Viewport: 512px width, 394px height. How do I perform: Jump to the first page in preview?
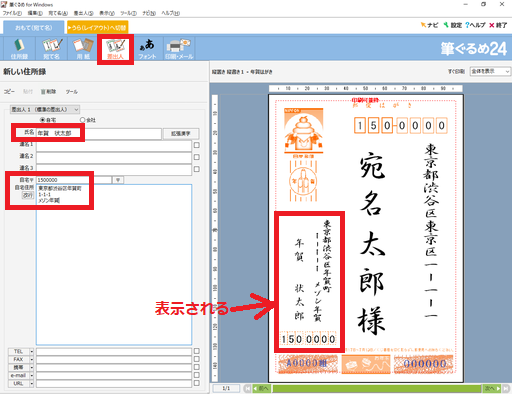[x=247, y=388]
